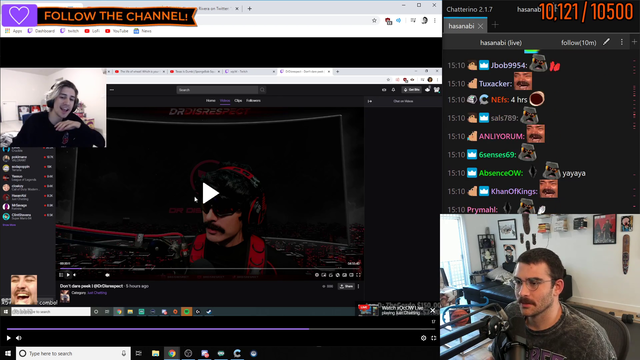This screenshot has height=360, width=640.
Task: Open the Twitch three-dot menu beside search
Action: click(x=112, y=90)
